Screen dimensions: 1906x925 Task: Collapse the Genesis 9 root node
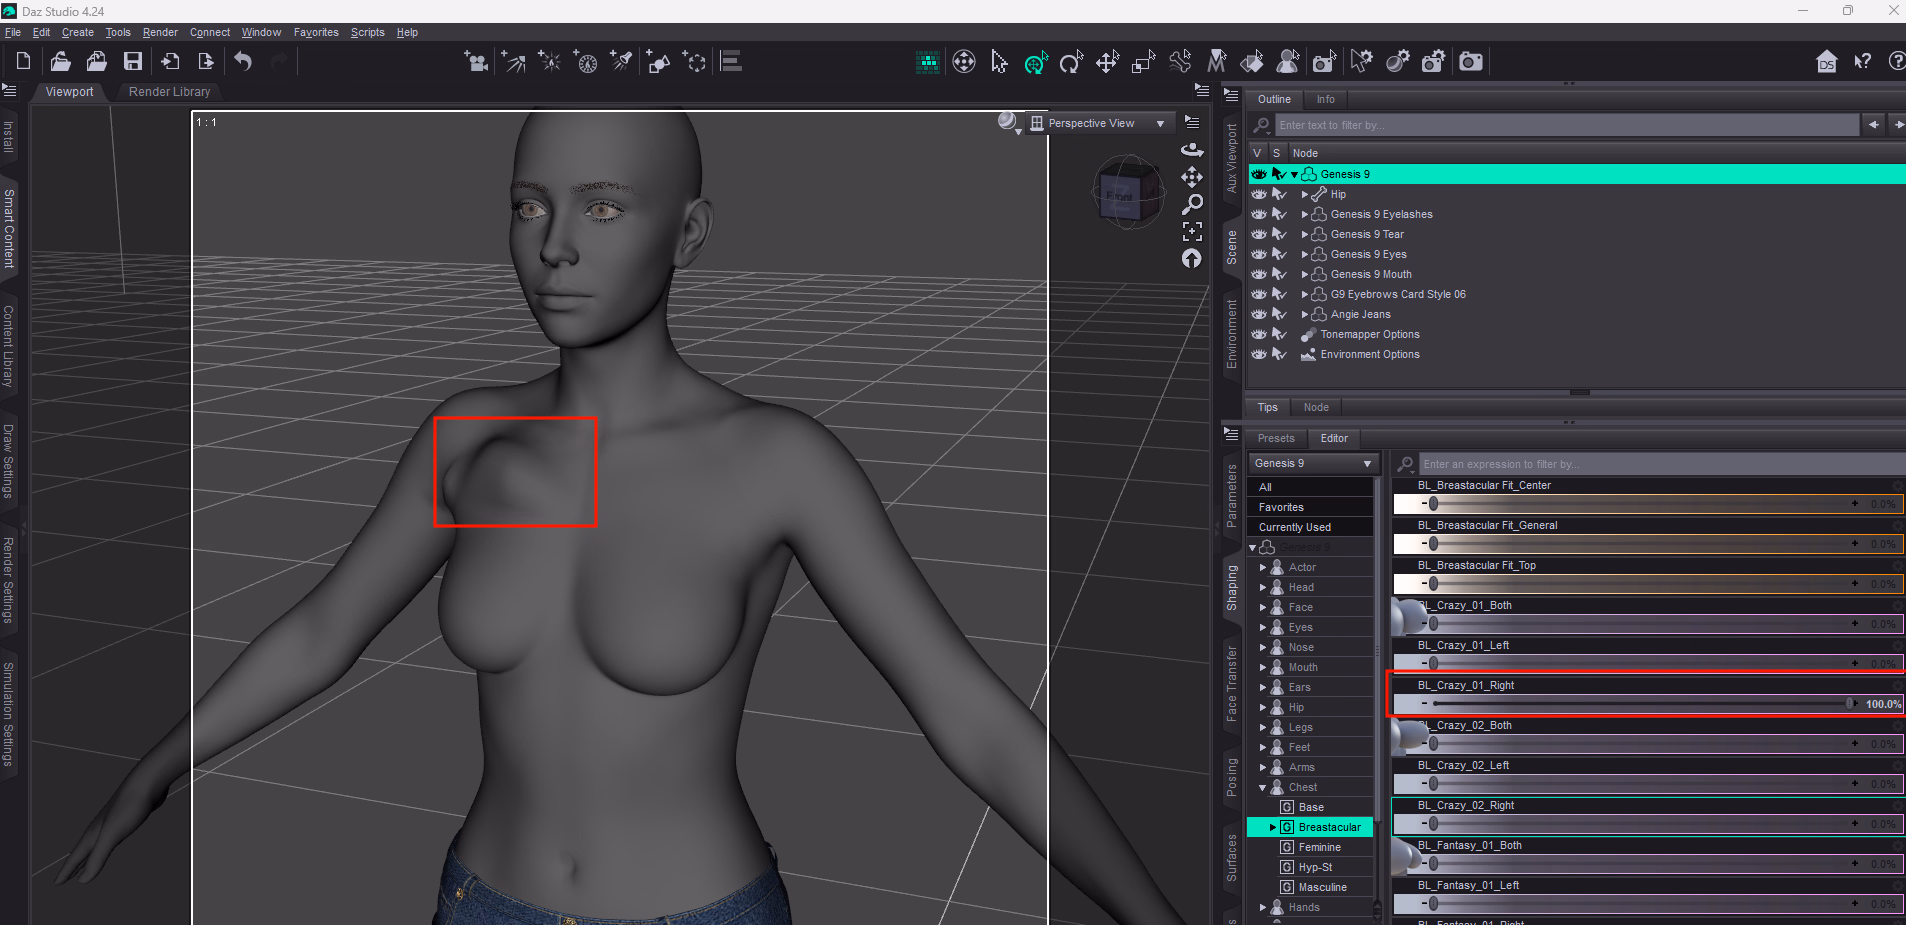point(1294,174)
